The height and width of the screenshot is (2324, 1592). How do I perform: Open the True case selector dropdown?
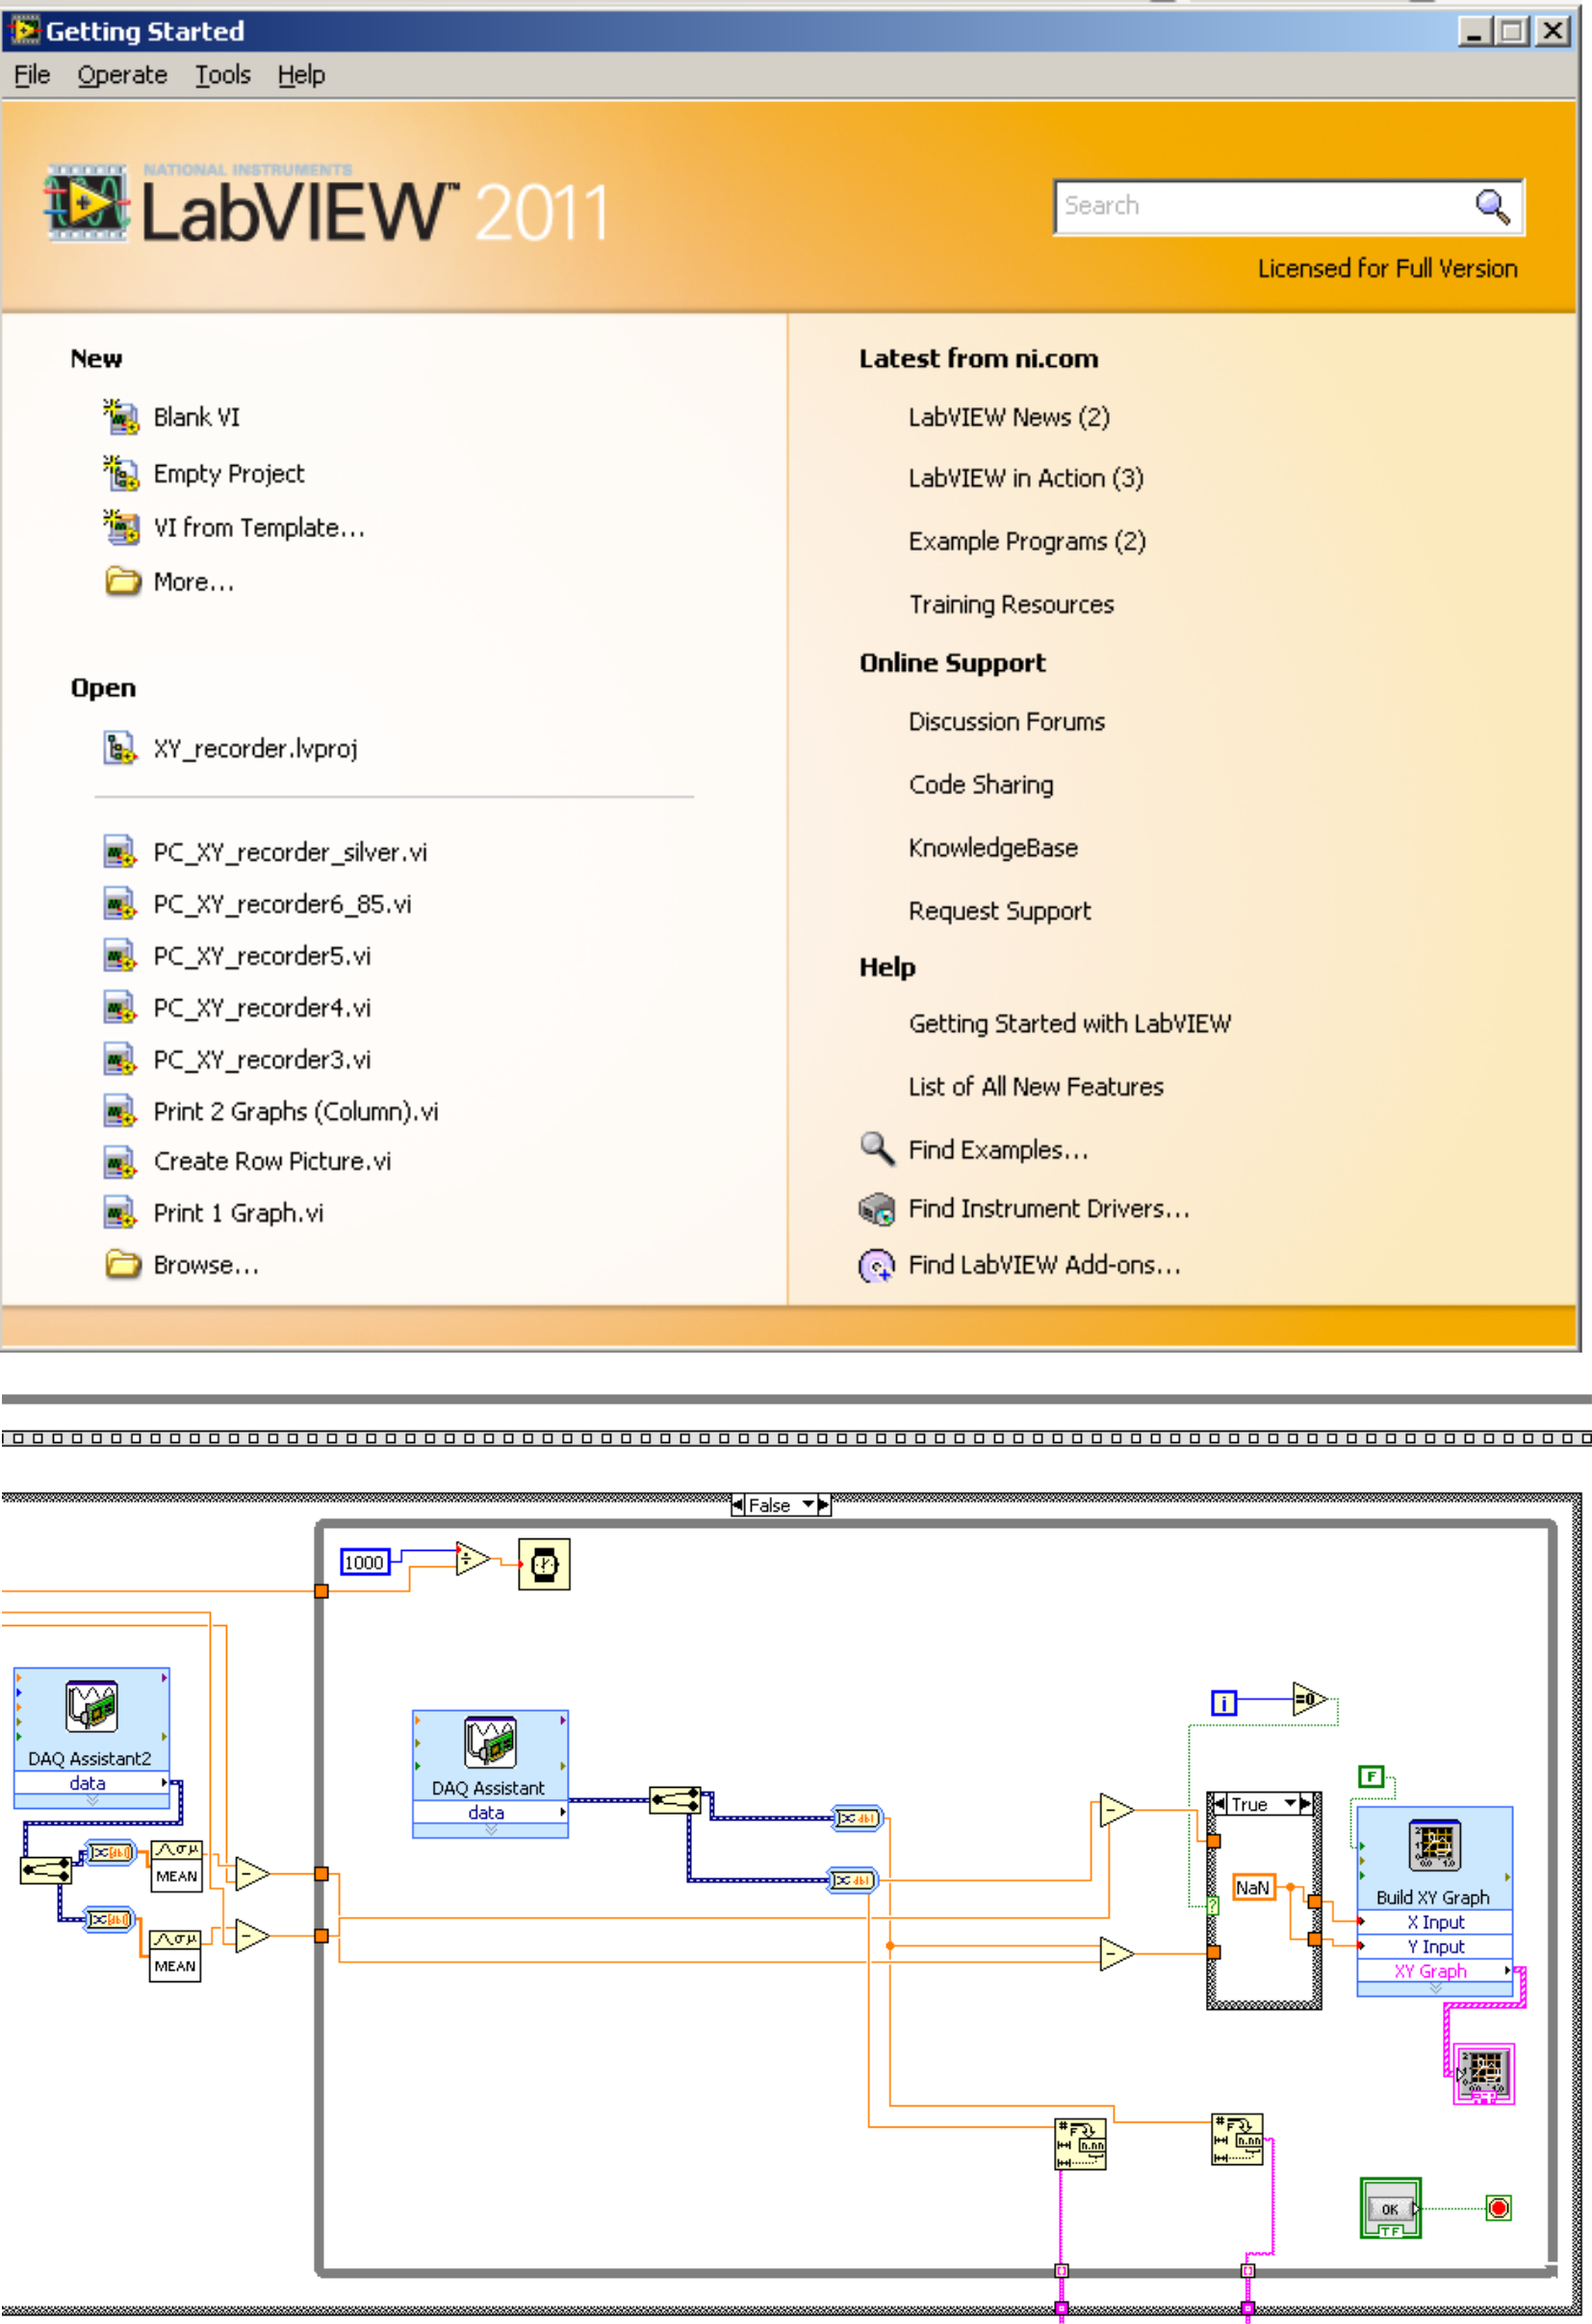coord(1291,1804)
